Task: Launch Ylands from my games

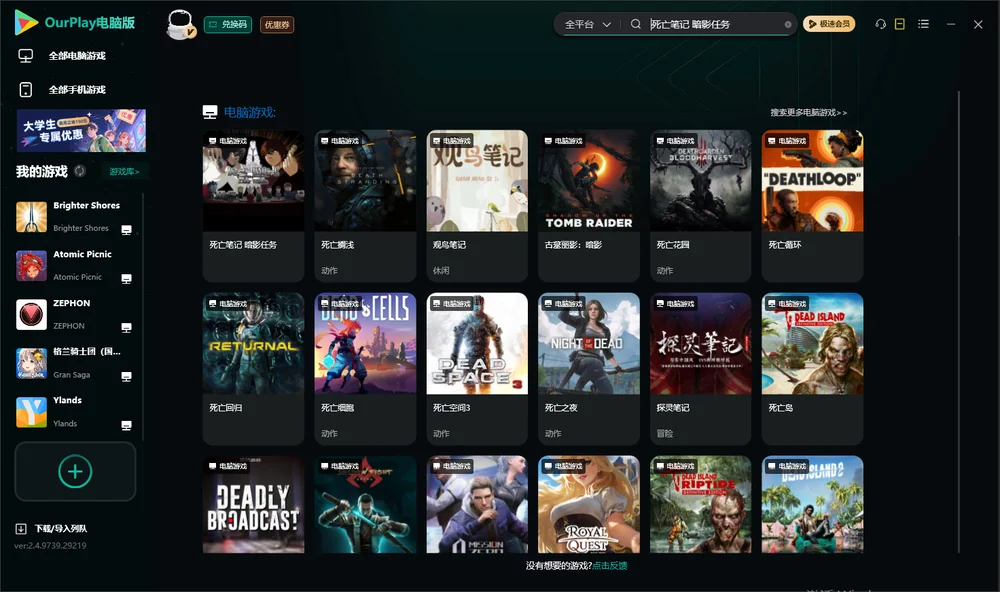Action: 75,412
